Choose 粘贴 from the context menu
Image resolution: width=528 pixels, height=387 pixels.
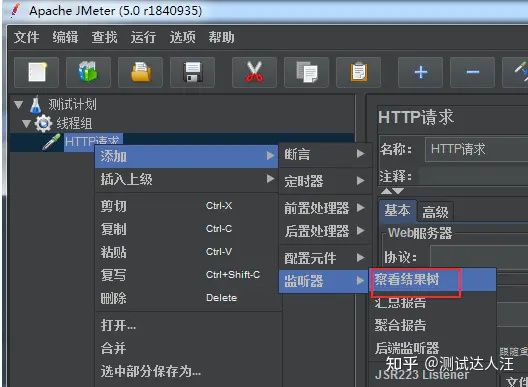pos(187,252)
